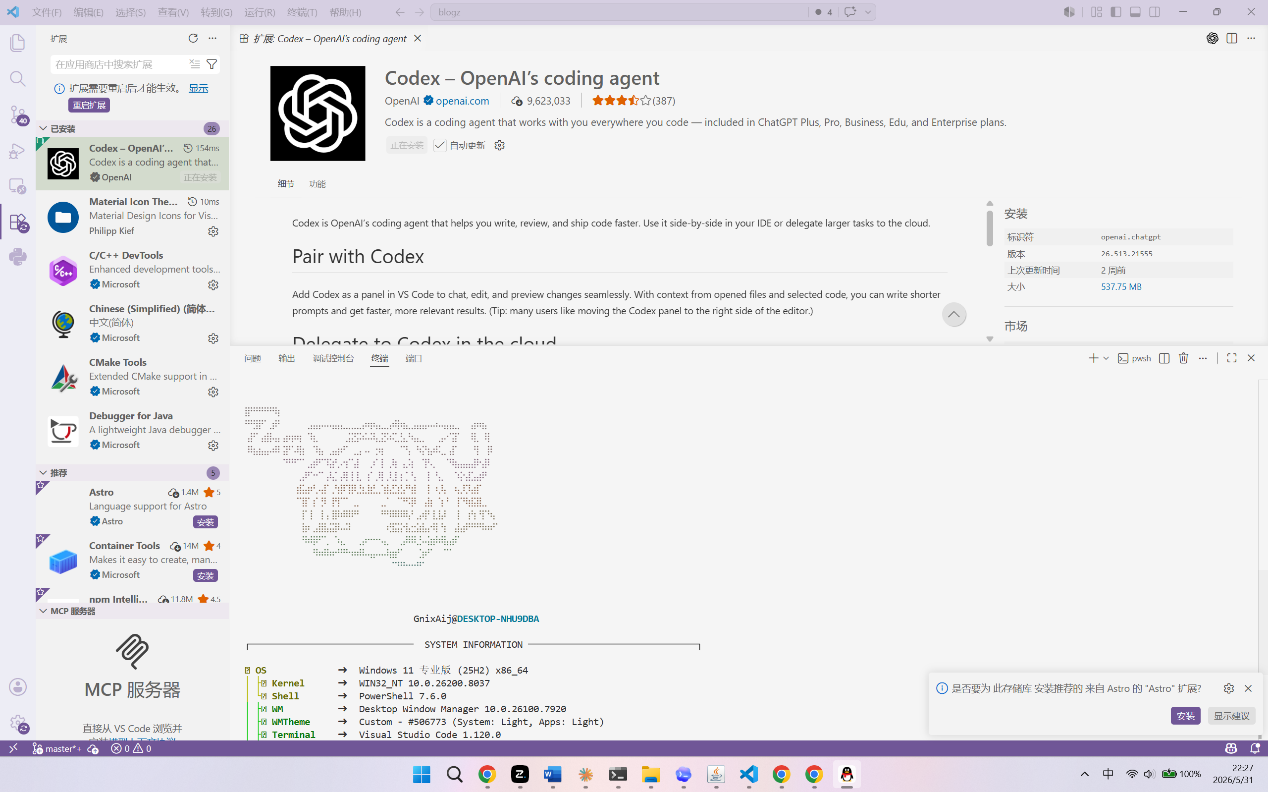Image resolution: width=1268 pixels, height=792 pixels.
Task: Open the gear next to auto-update on Codex page
Action: (500, 145)
